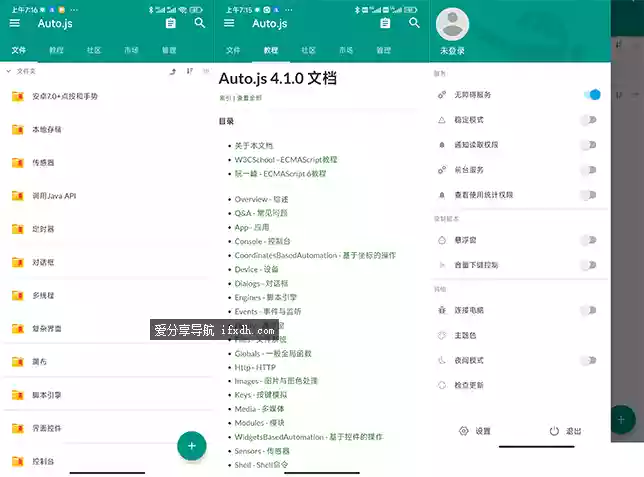Open the hamburger menu on the docs screen
This screenshot has width=644, height=477.
(229, 23)
